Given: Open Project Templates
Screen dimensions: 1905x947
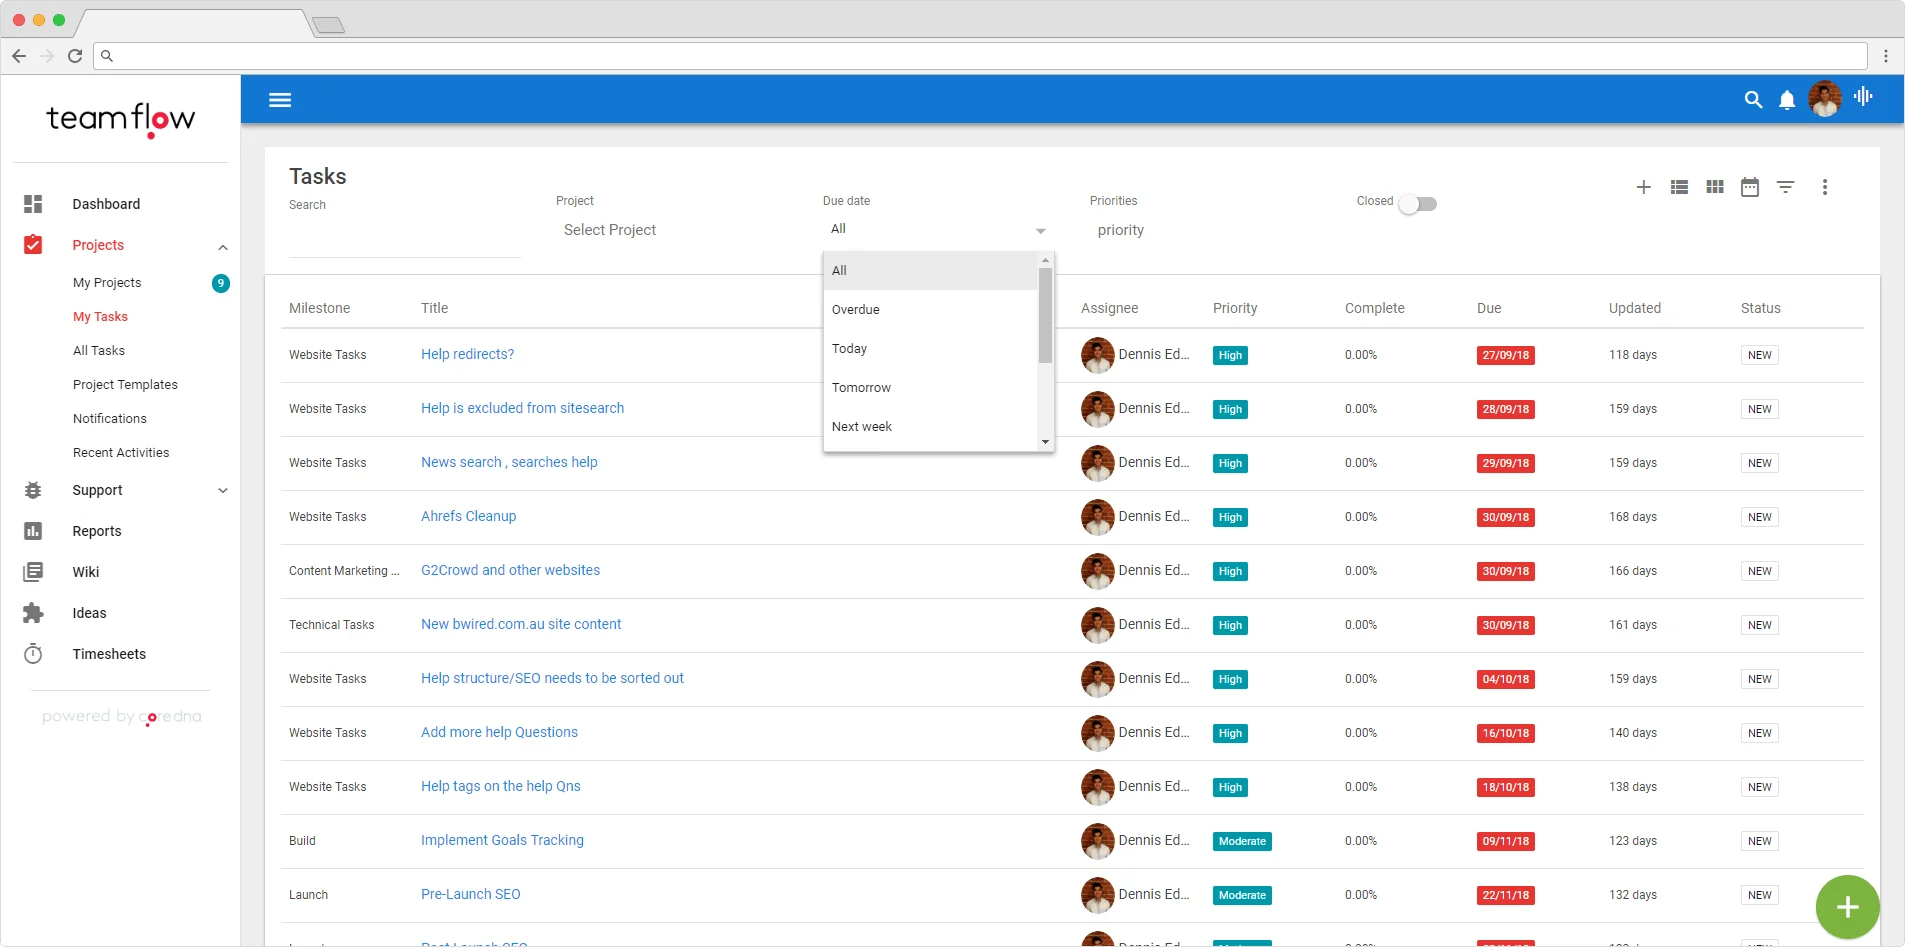Looking at the screenshot, I should point(125,385).
